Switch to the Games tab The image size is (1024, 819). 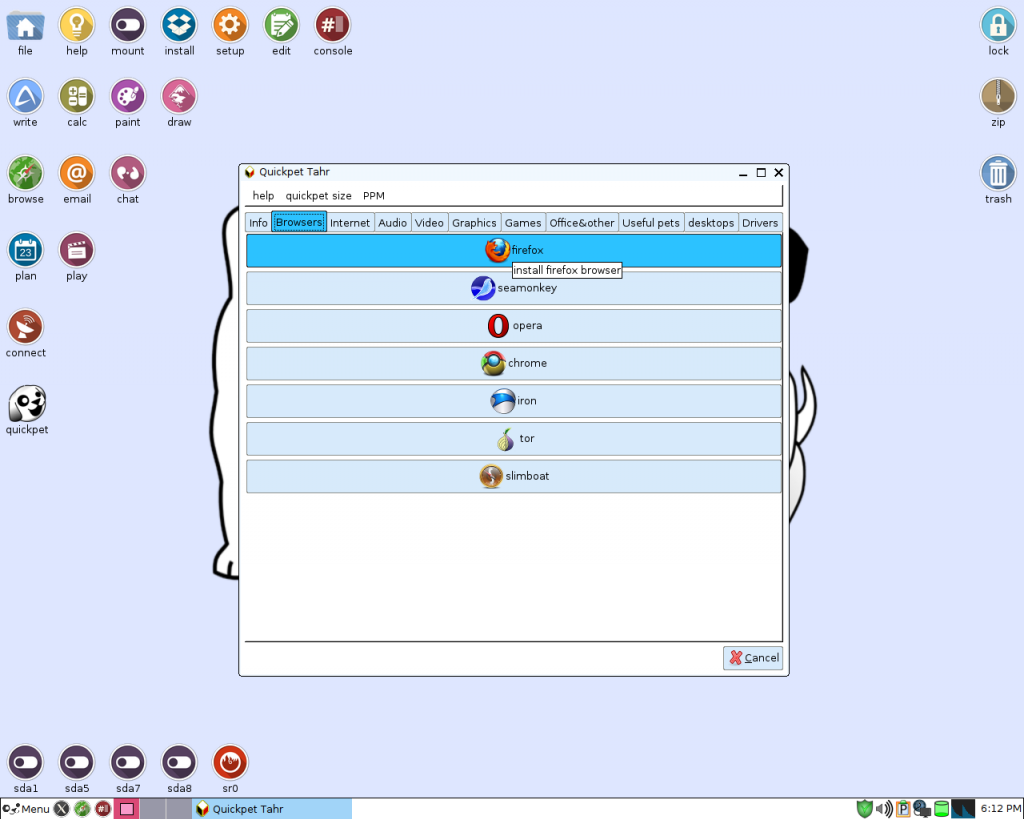(523, 223)
